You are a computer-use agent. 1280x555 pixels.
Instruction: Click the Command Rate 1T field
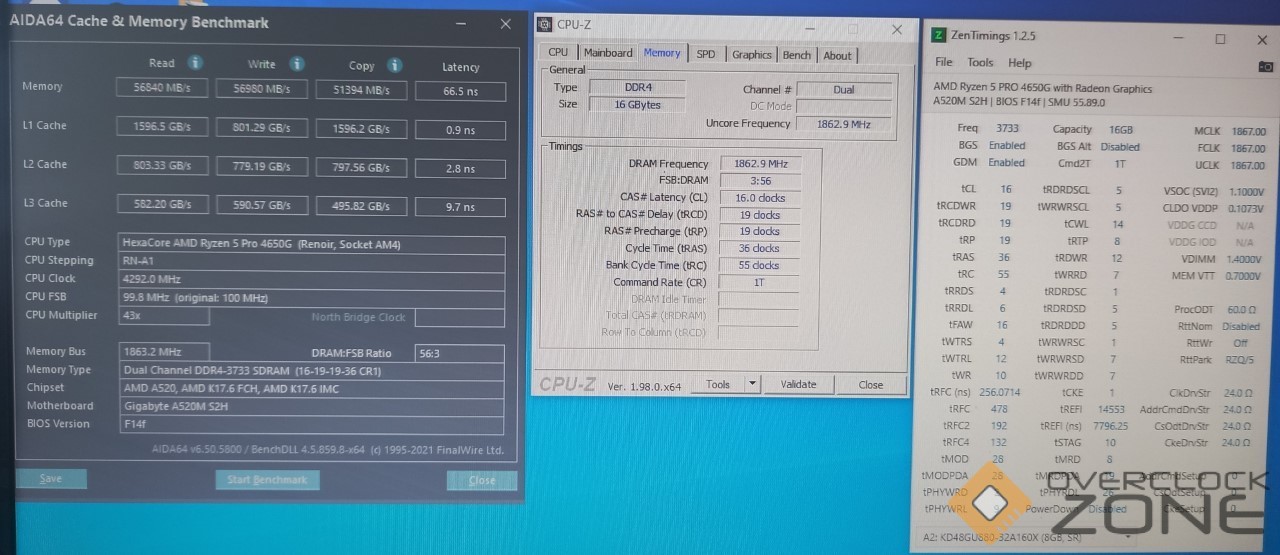tap(758, 282)
